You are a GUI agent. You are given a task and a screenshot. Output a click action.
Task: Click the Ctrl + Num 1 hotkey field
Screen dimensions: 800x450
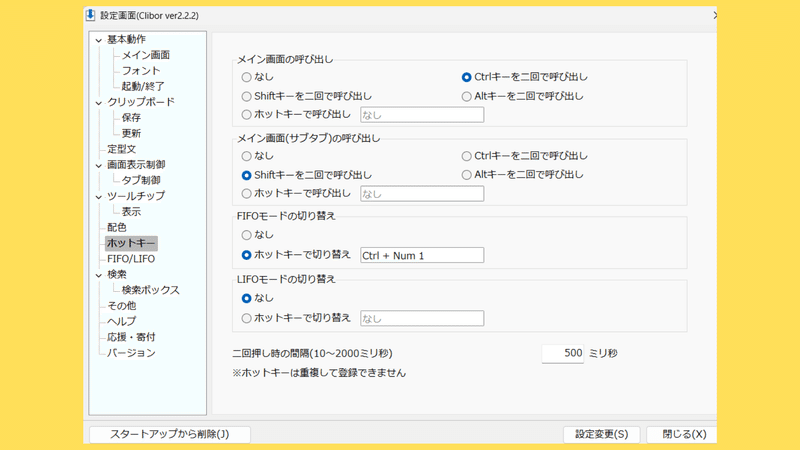click(422, 255)
